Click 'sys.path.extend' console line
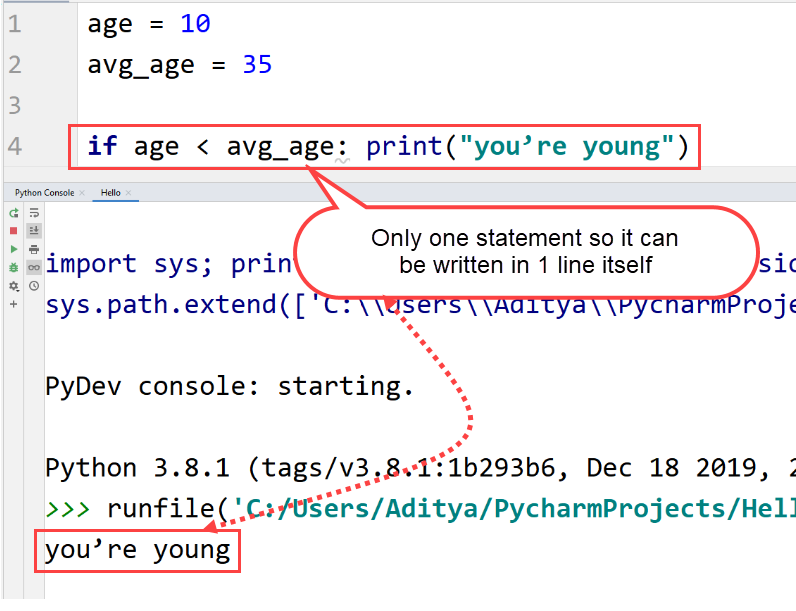 click(x=420, y=306)
